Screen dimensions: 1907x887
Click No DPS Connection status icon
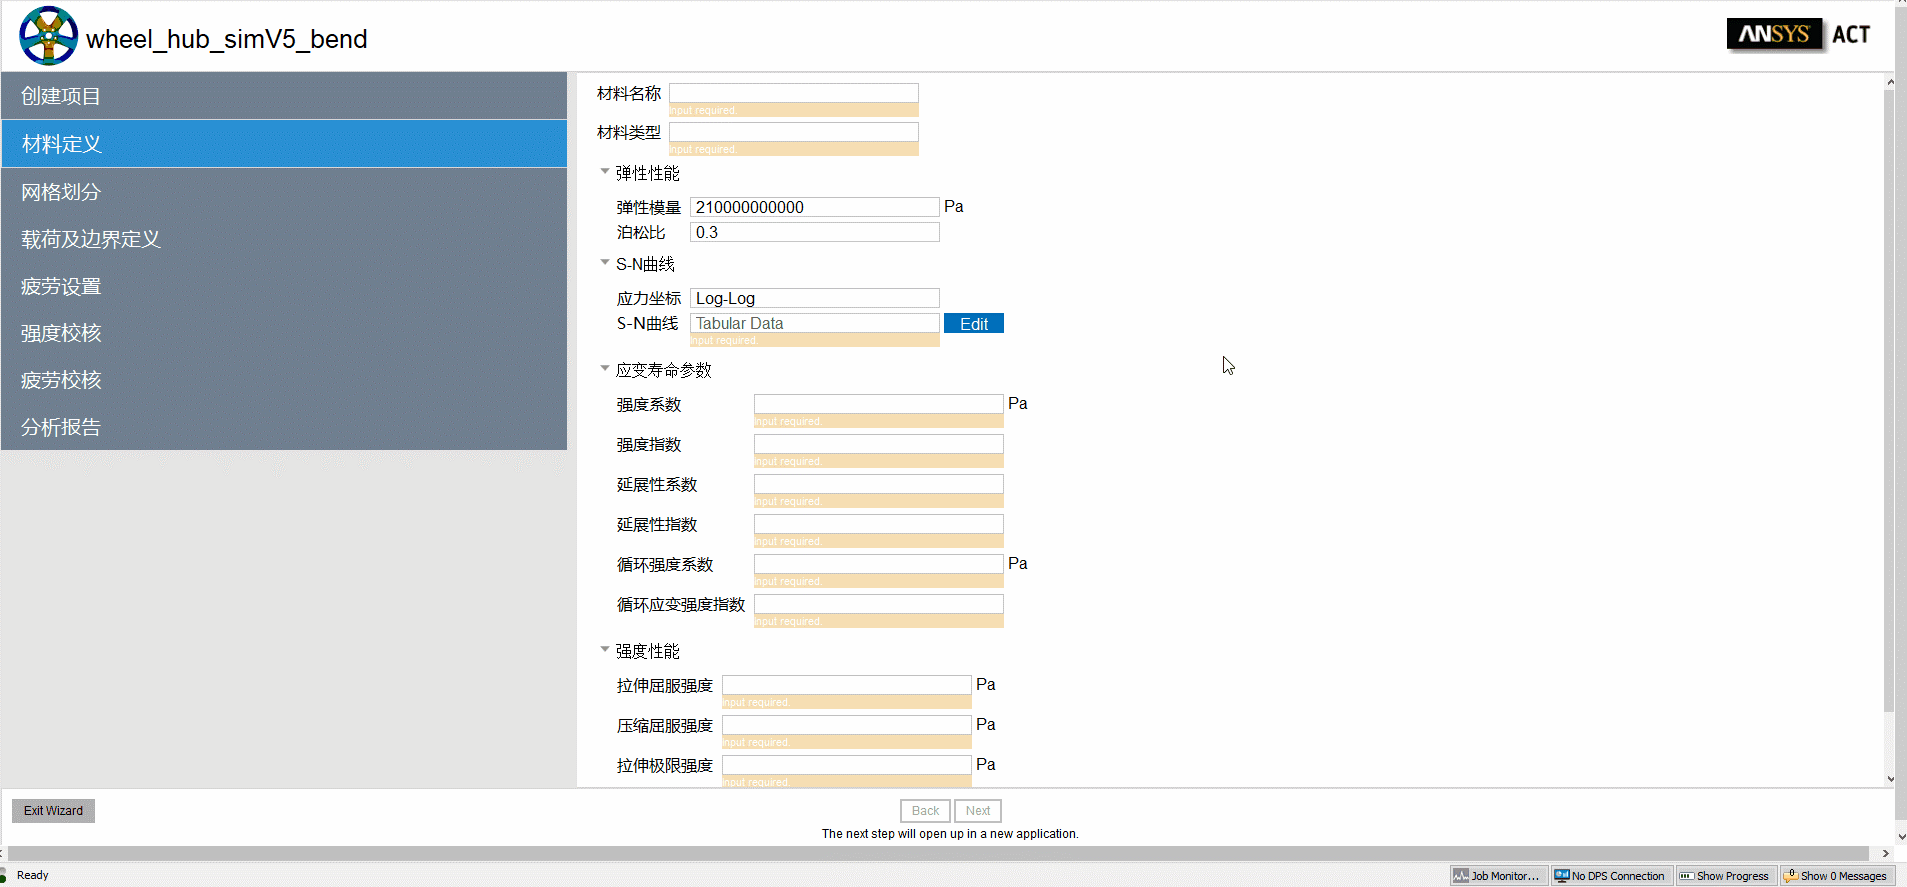1612,876
